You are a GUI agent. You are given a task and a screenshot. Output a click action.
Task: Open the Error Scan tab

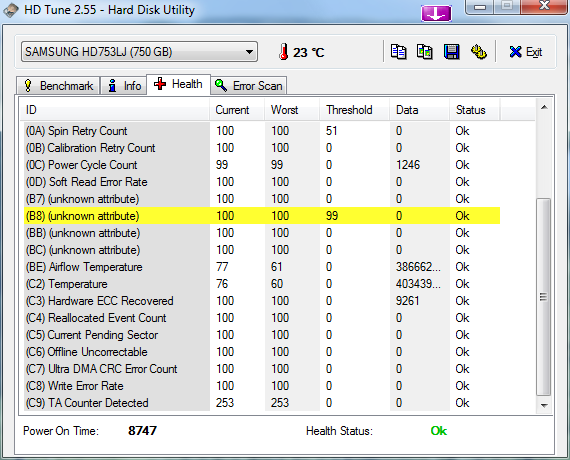249,86
